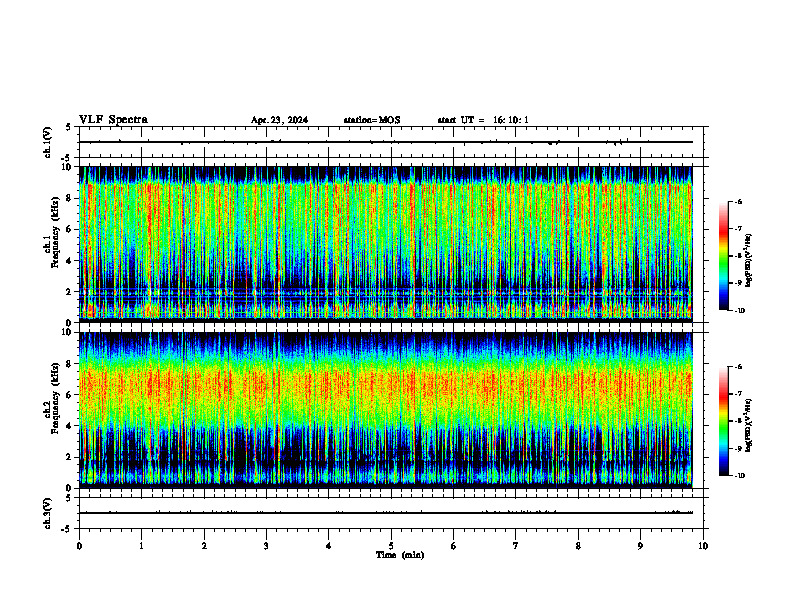The image size is (792, 612).
Task: Click the "ch.3(V)" axis label
Action: [47, 514]
